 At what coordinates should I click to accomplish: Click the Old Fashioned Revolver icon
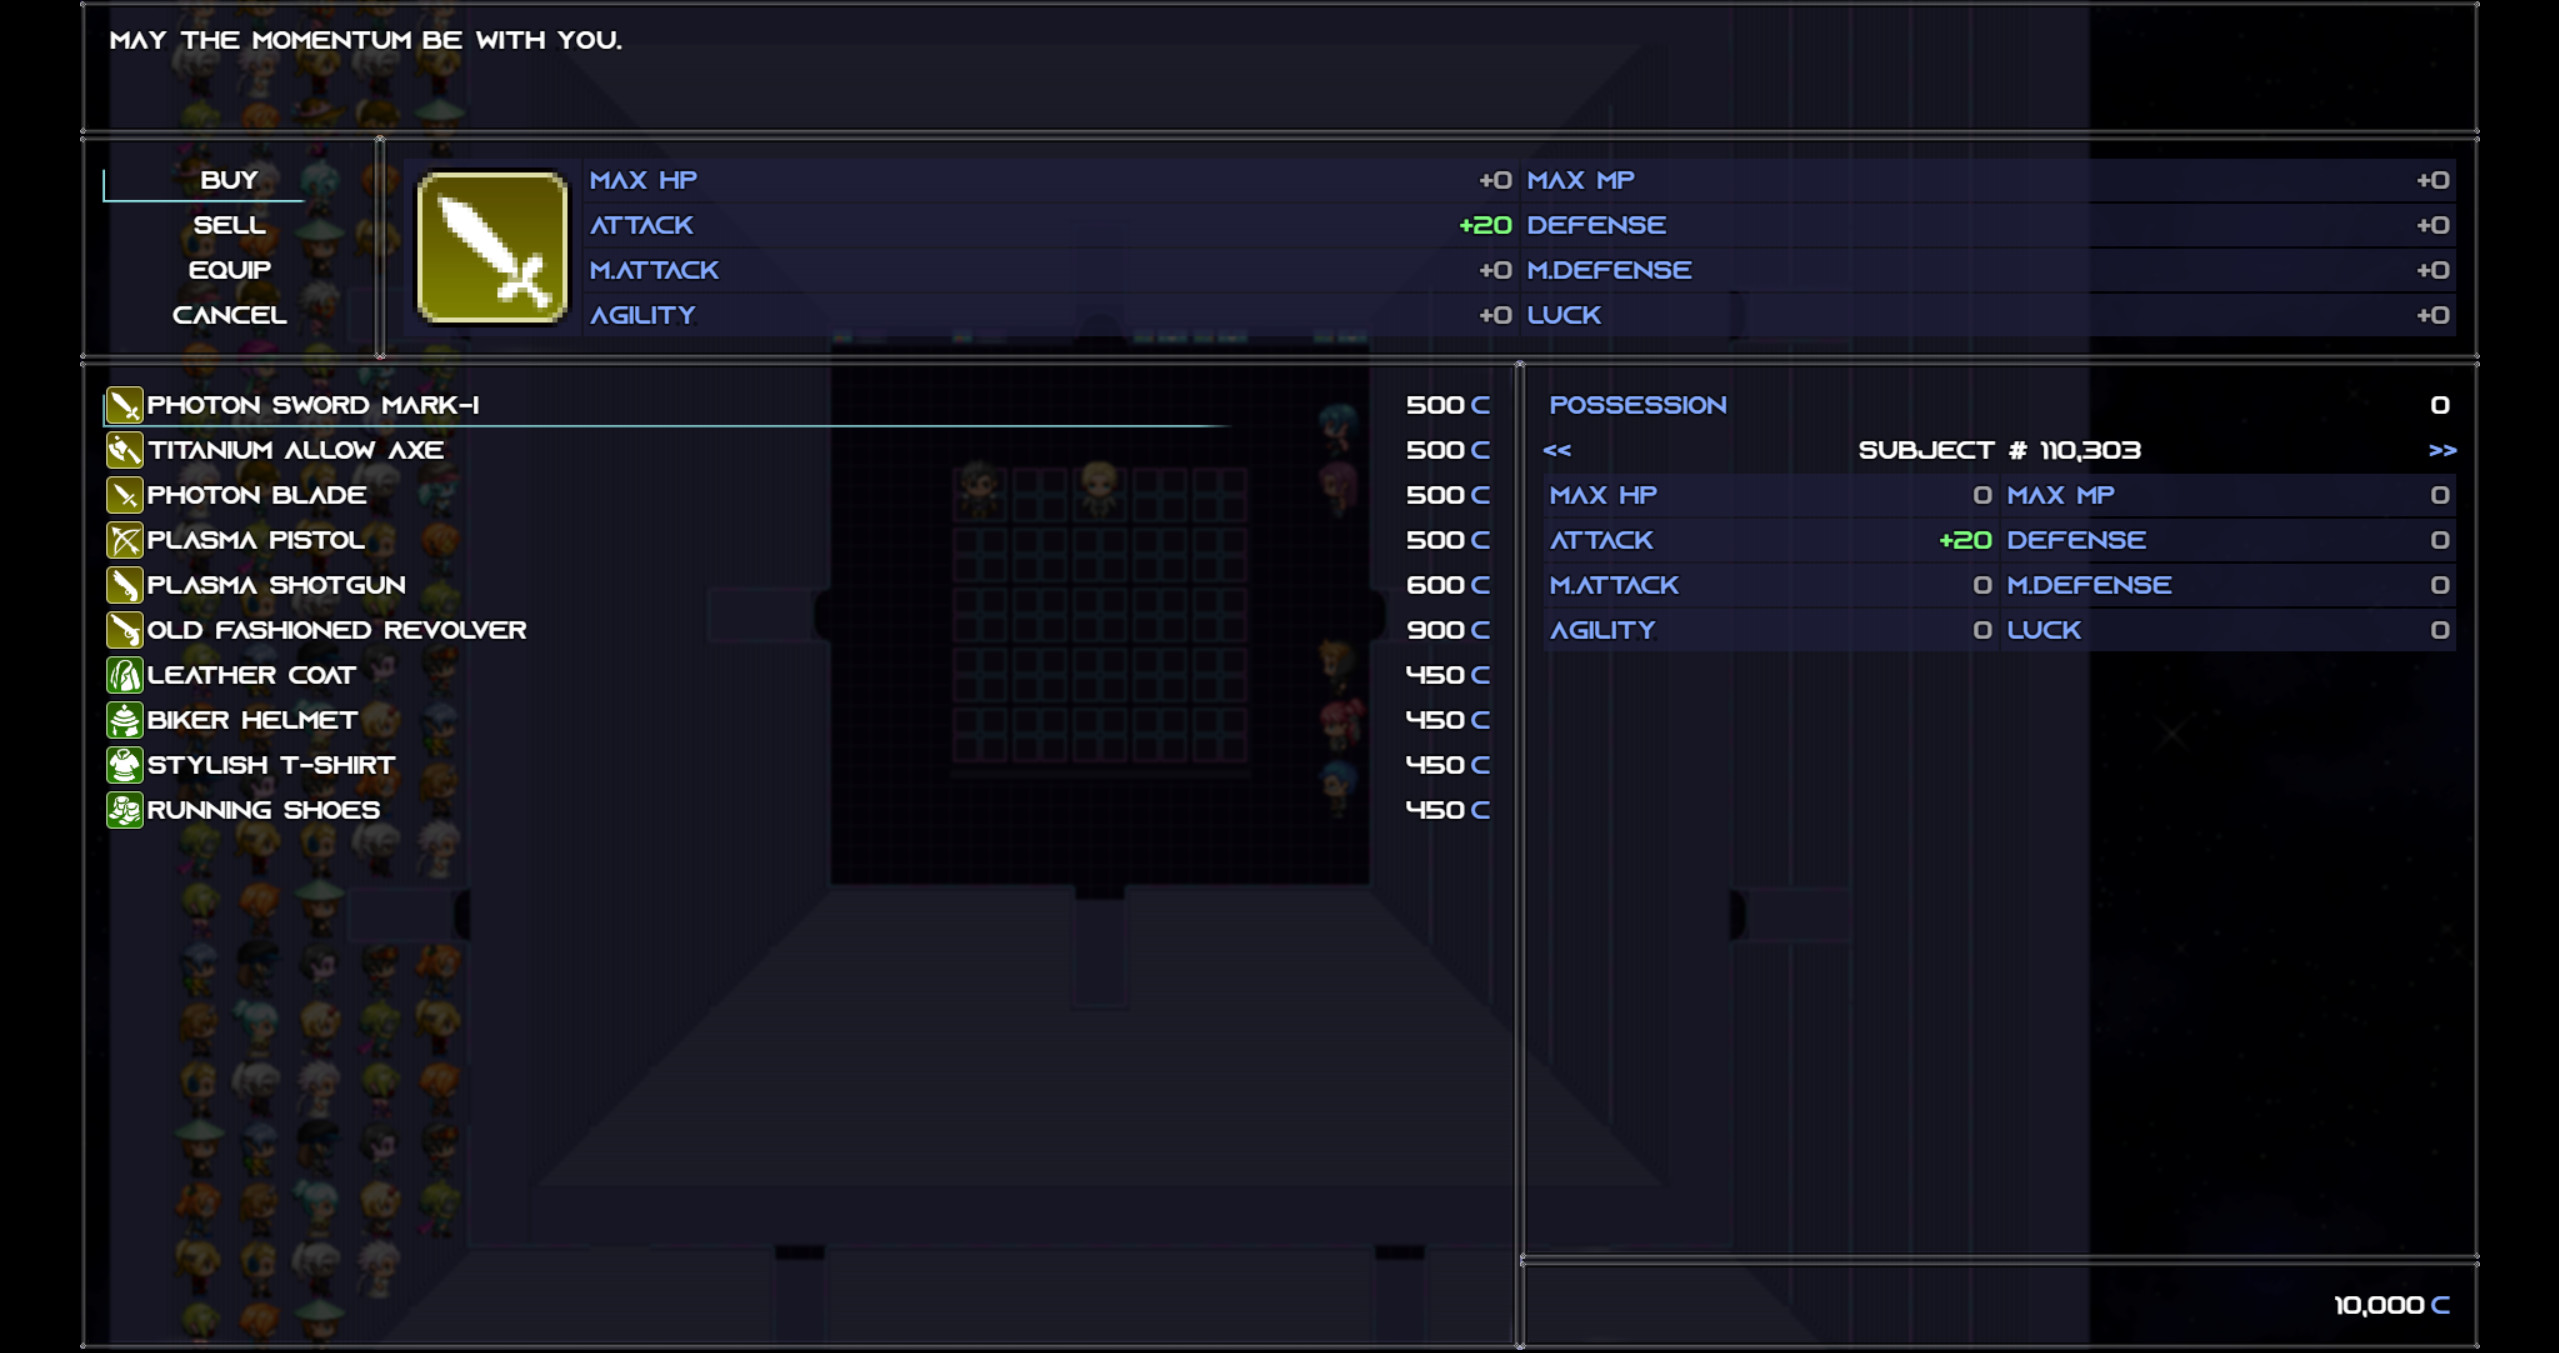point(124,630)
